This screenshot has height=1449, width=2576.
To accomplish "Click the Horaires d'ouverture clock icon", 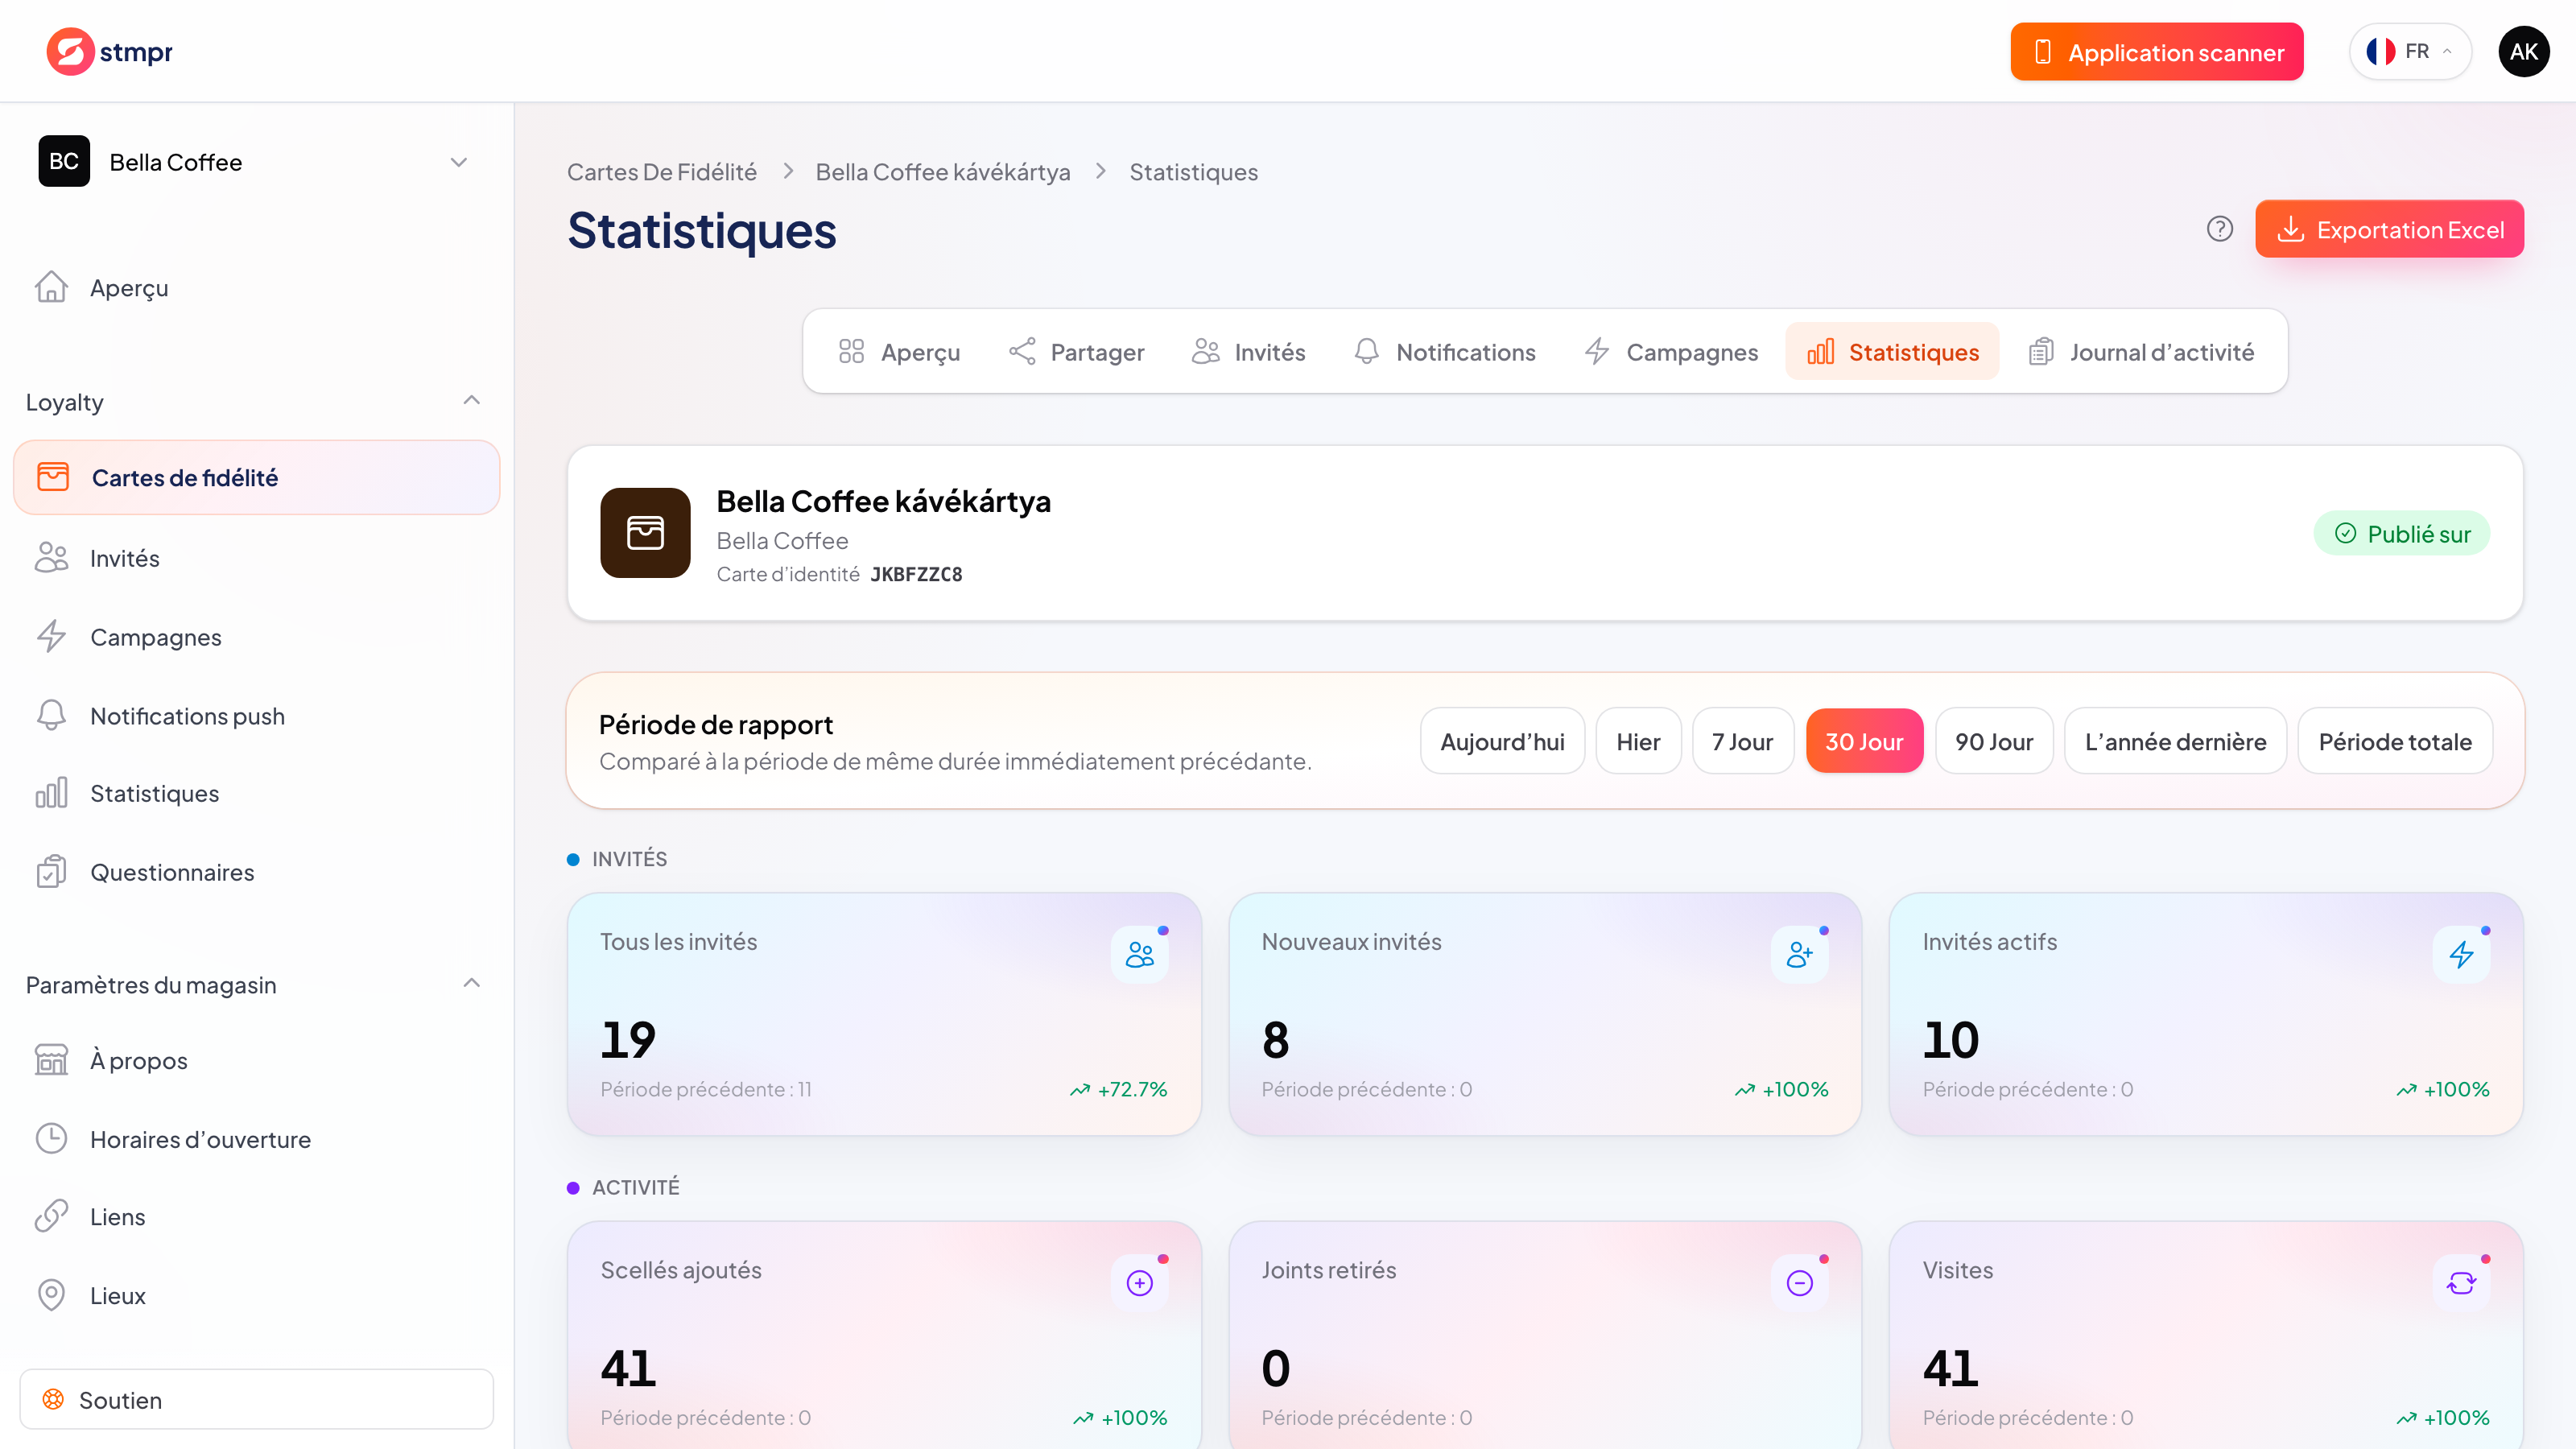I will tap(51, 1138).
